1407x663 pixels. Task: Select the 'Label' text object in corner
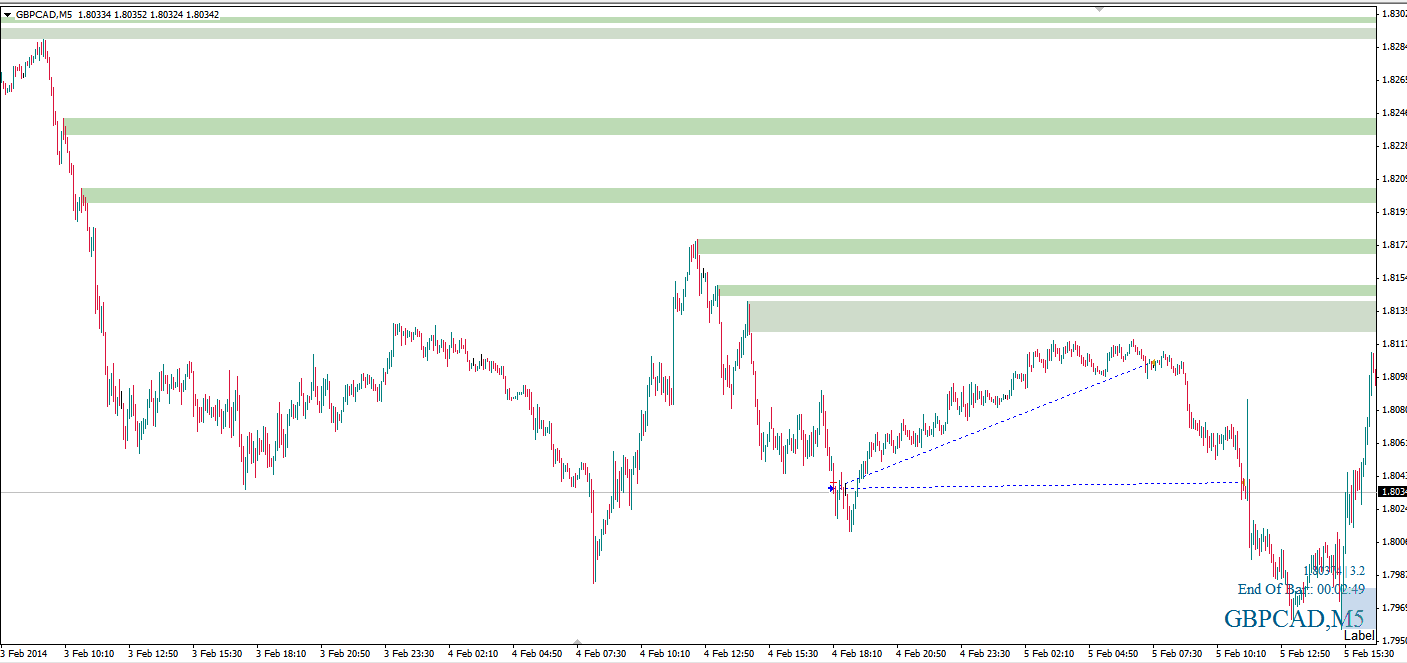1358,635
